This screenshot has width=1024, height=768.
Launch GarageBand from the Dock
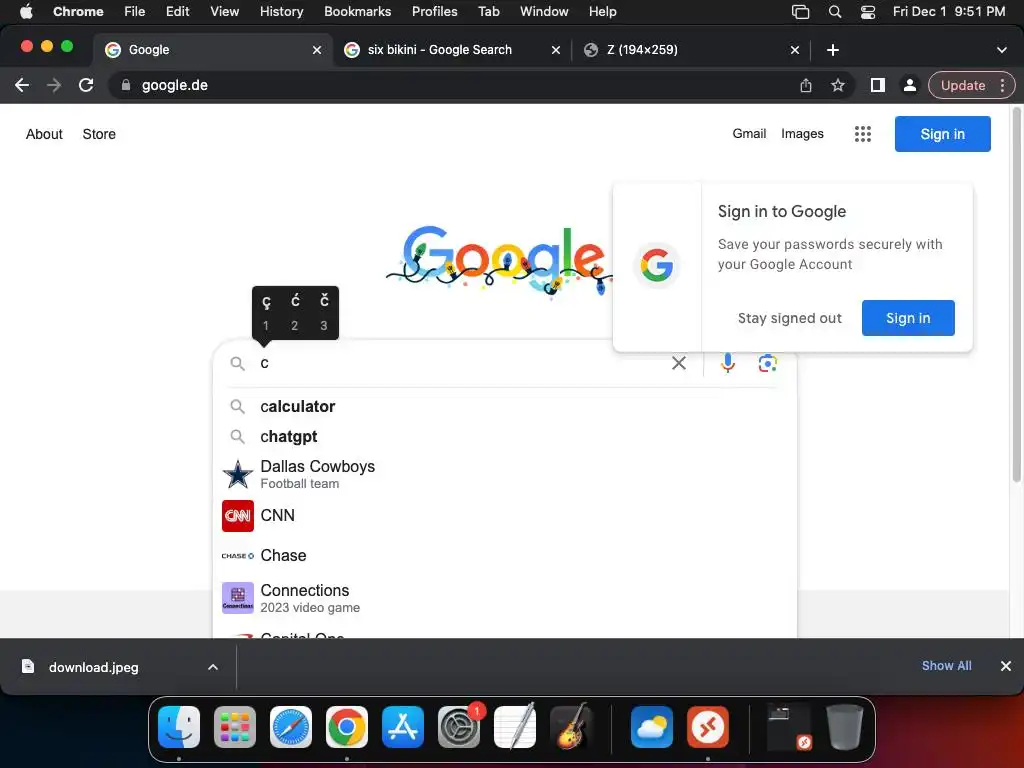pyautogui.click(x=571, y=727)
